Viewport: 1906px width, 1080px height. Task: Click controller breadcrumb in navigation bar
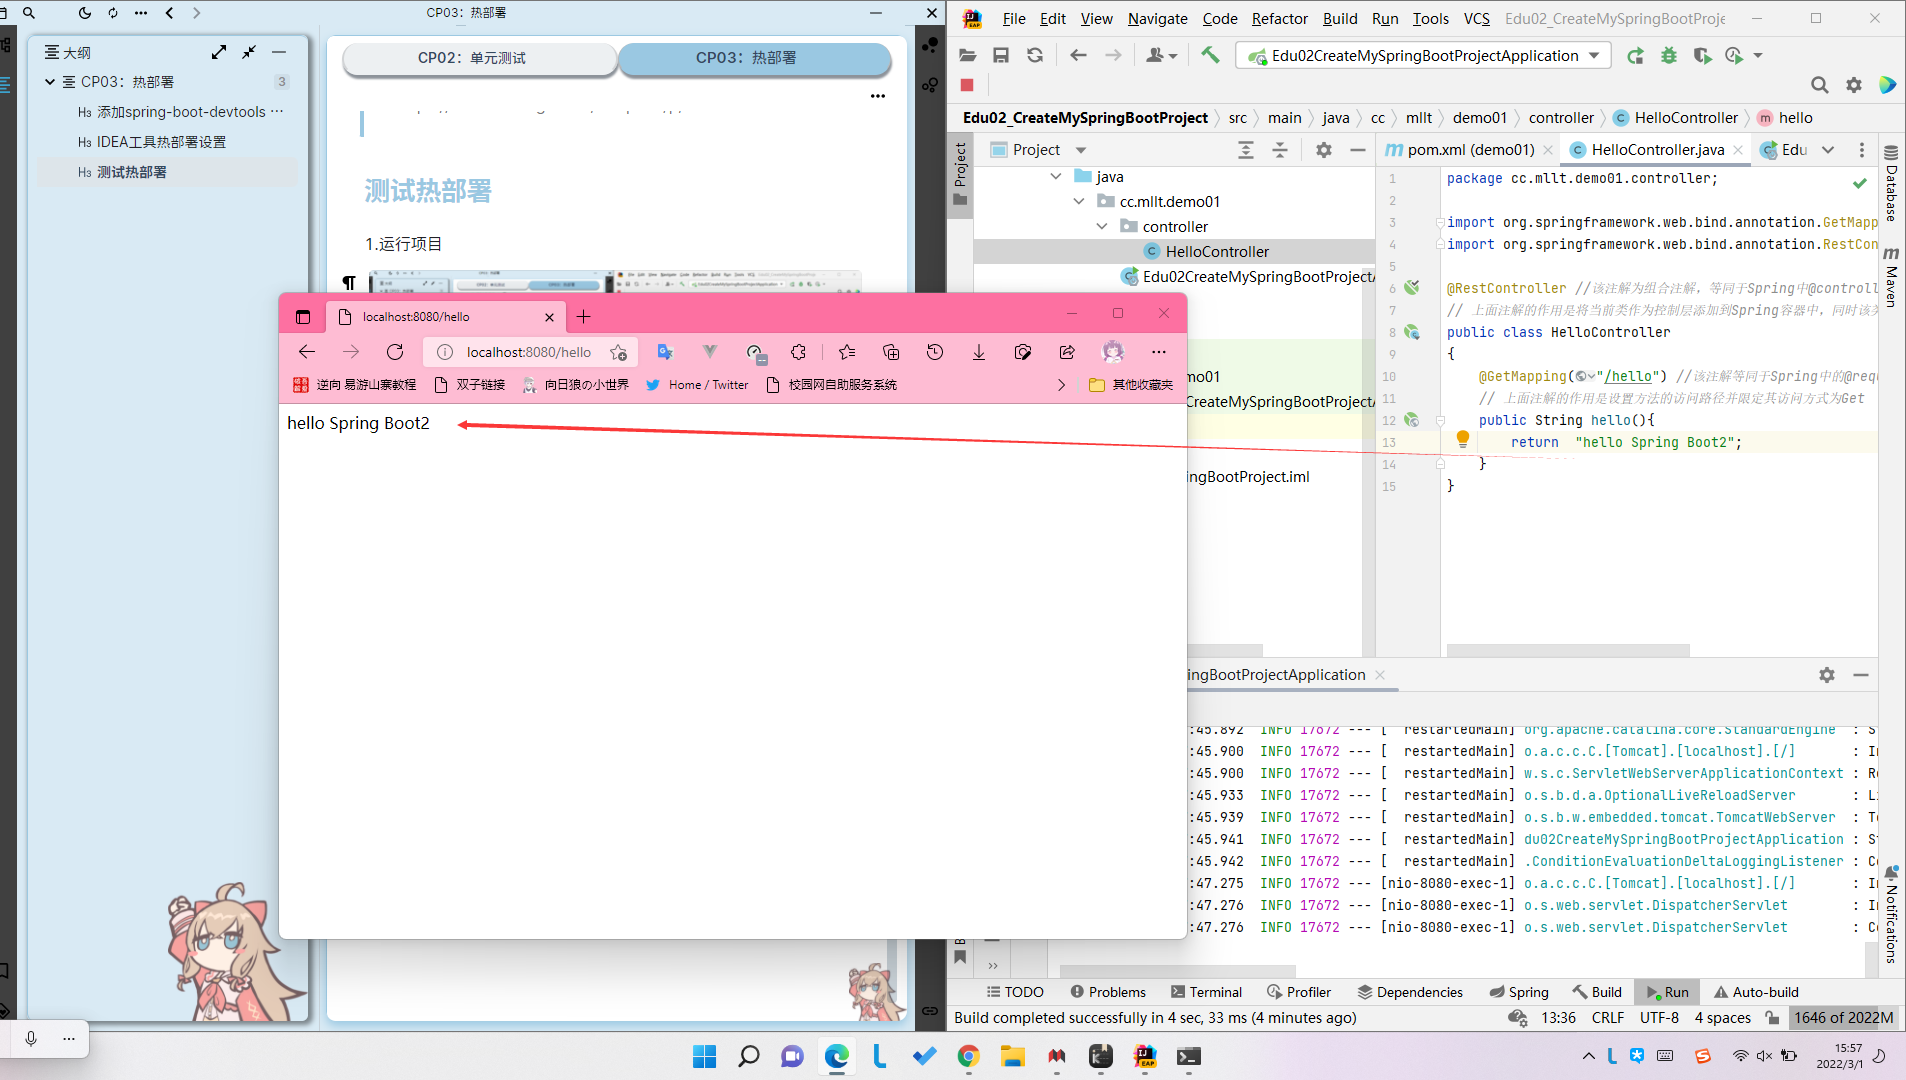click(x=1561, y=118)
